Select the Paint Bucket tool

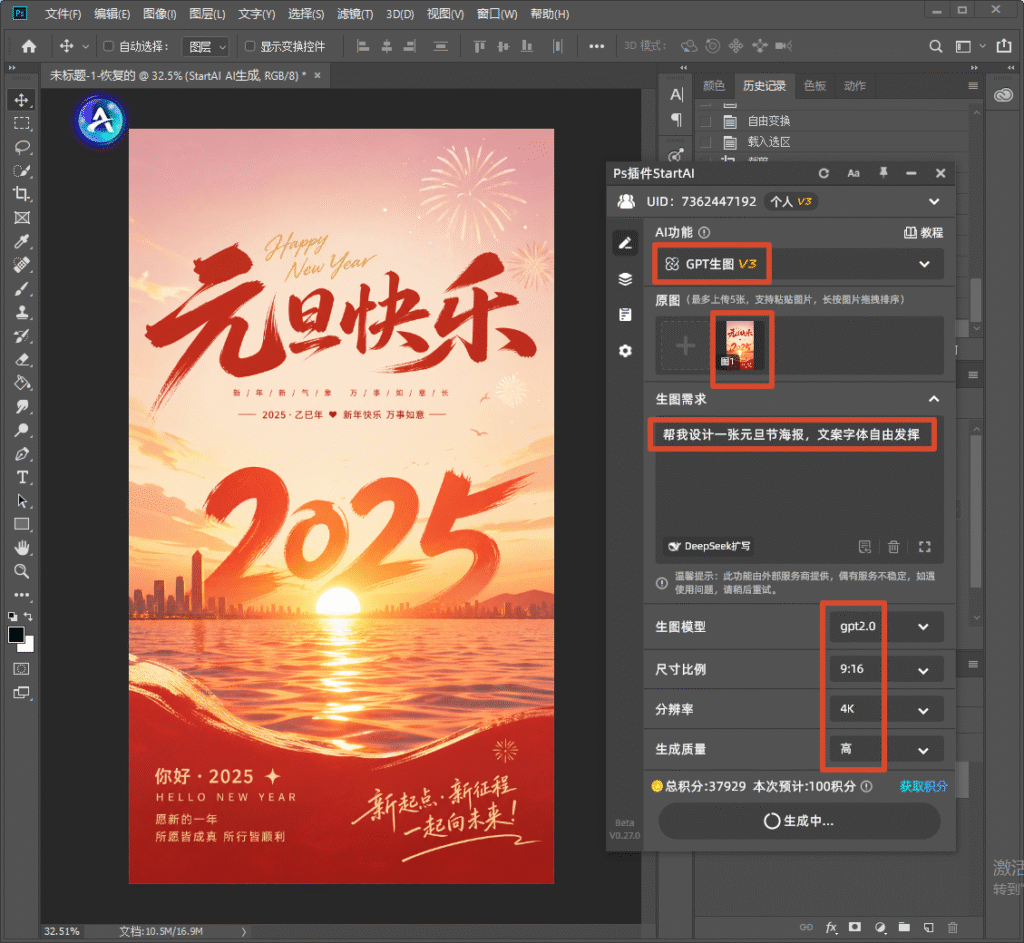point(22,383)
